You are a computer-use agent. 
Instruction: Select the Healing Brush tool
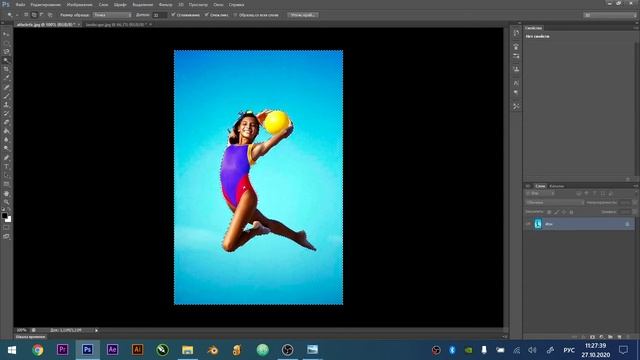pos(6,87)
